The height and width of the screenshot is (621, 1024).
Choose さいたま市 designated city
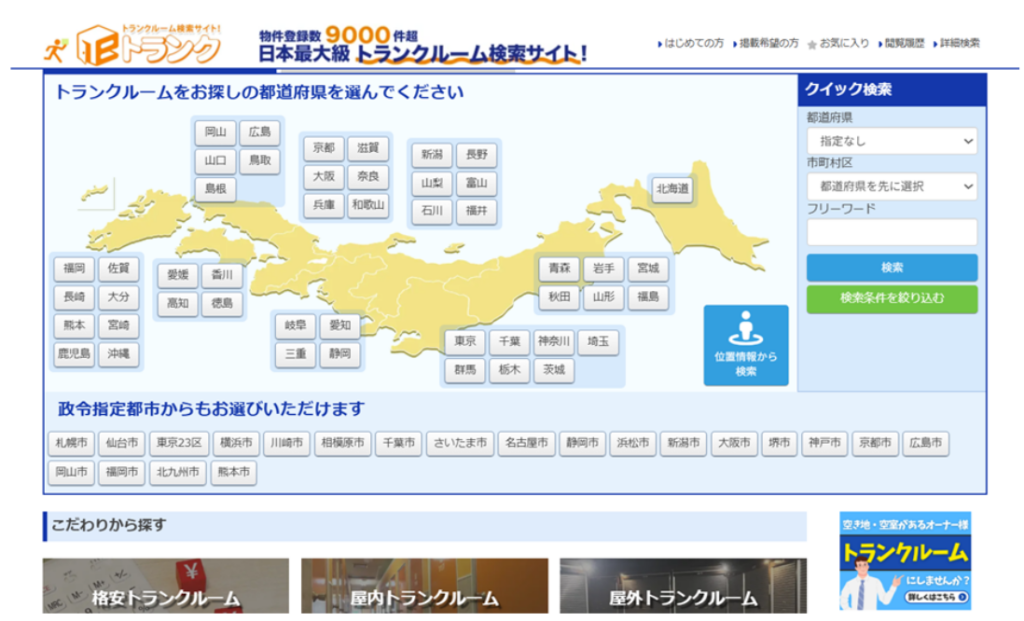[460, 443]
